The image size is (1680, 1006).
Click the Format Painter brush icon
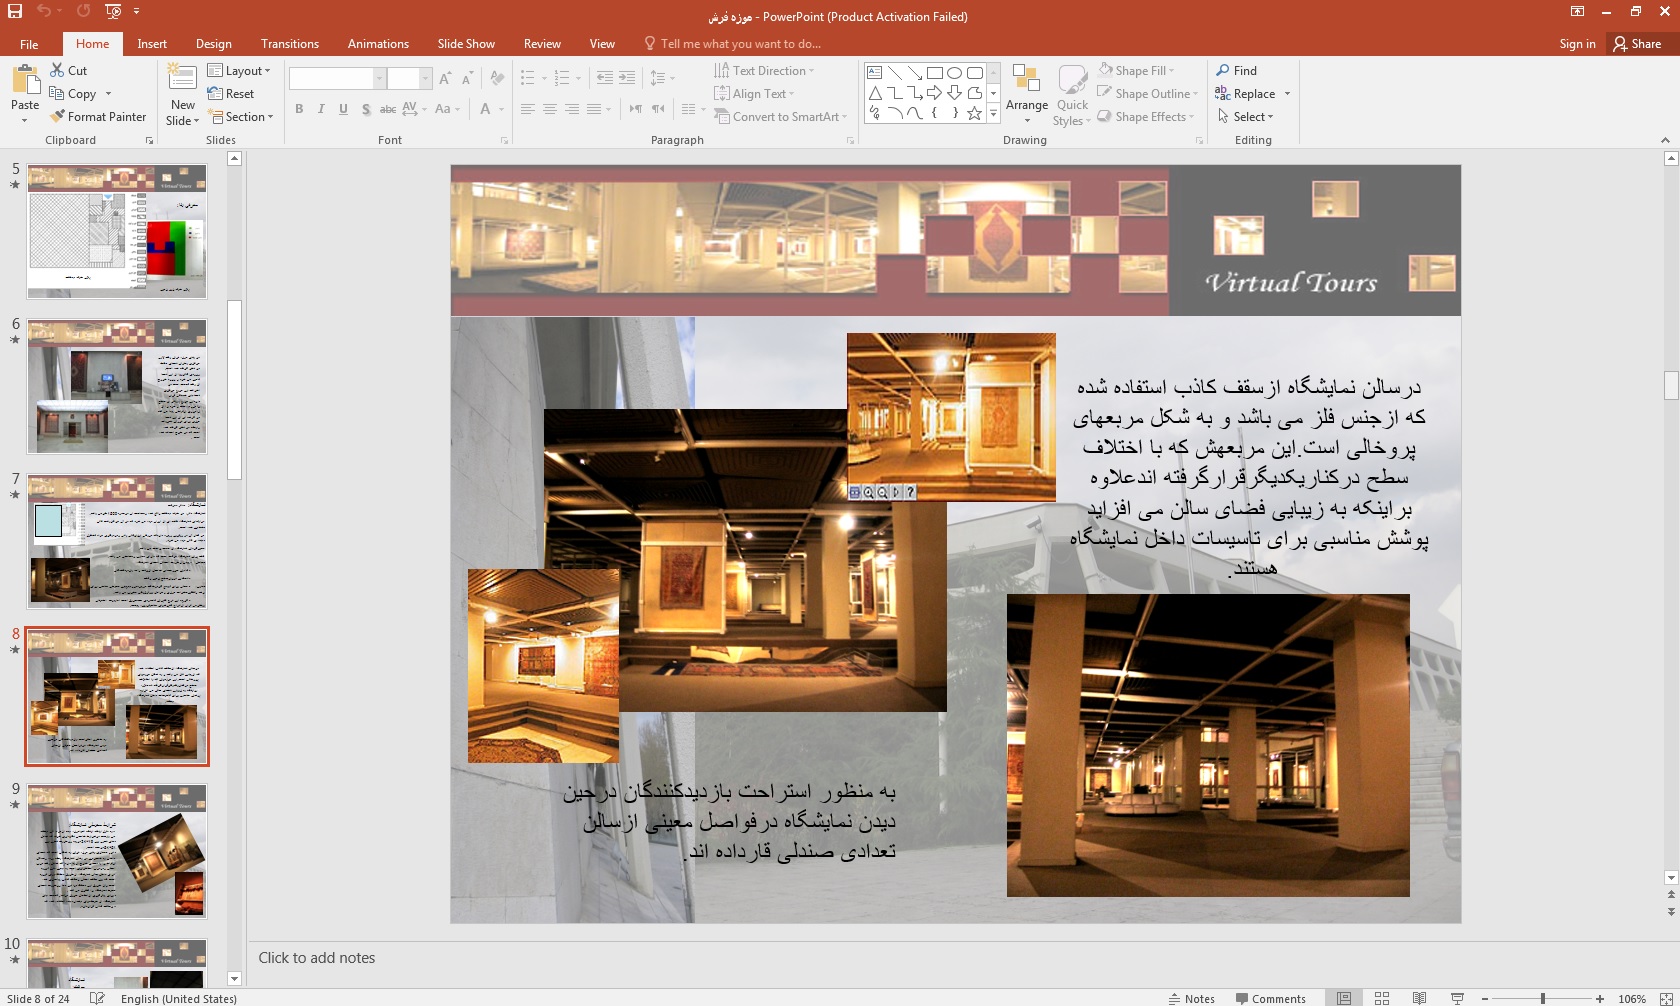[58, 117]
